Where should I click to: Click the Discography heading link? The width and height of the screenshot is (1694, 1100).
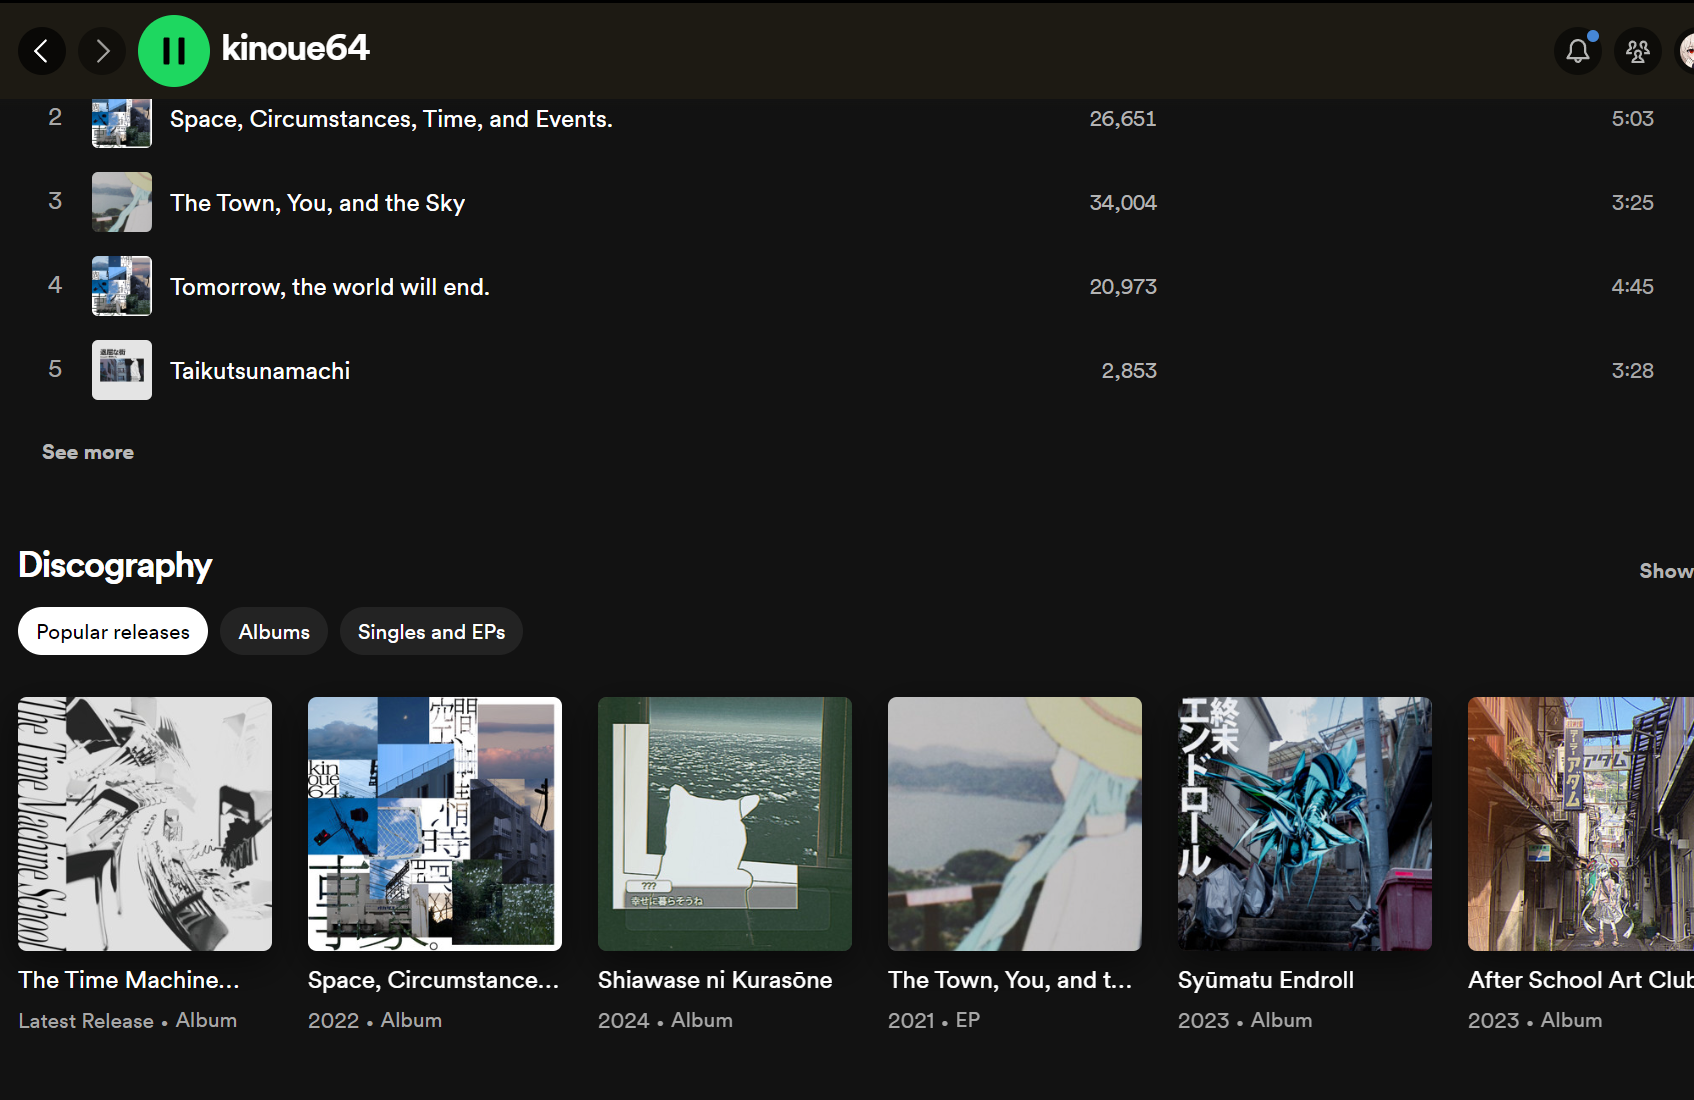115,565
